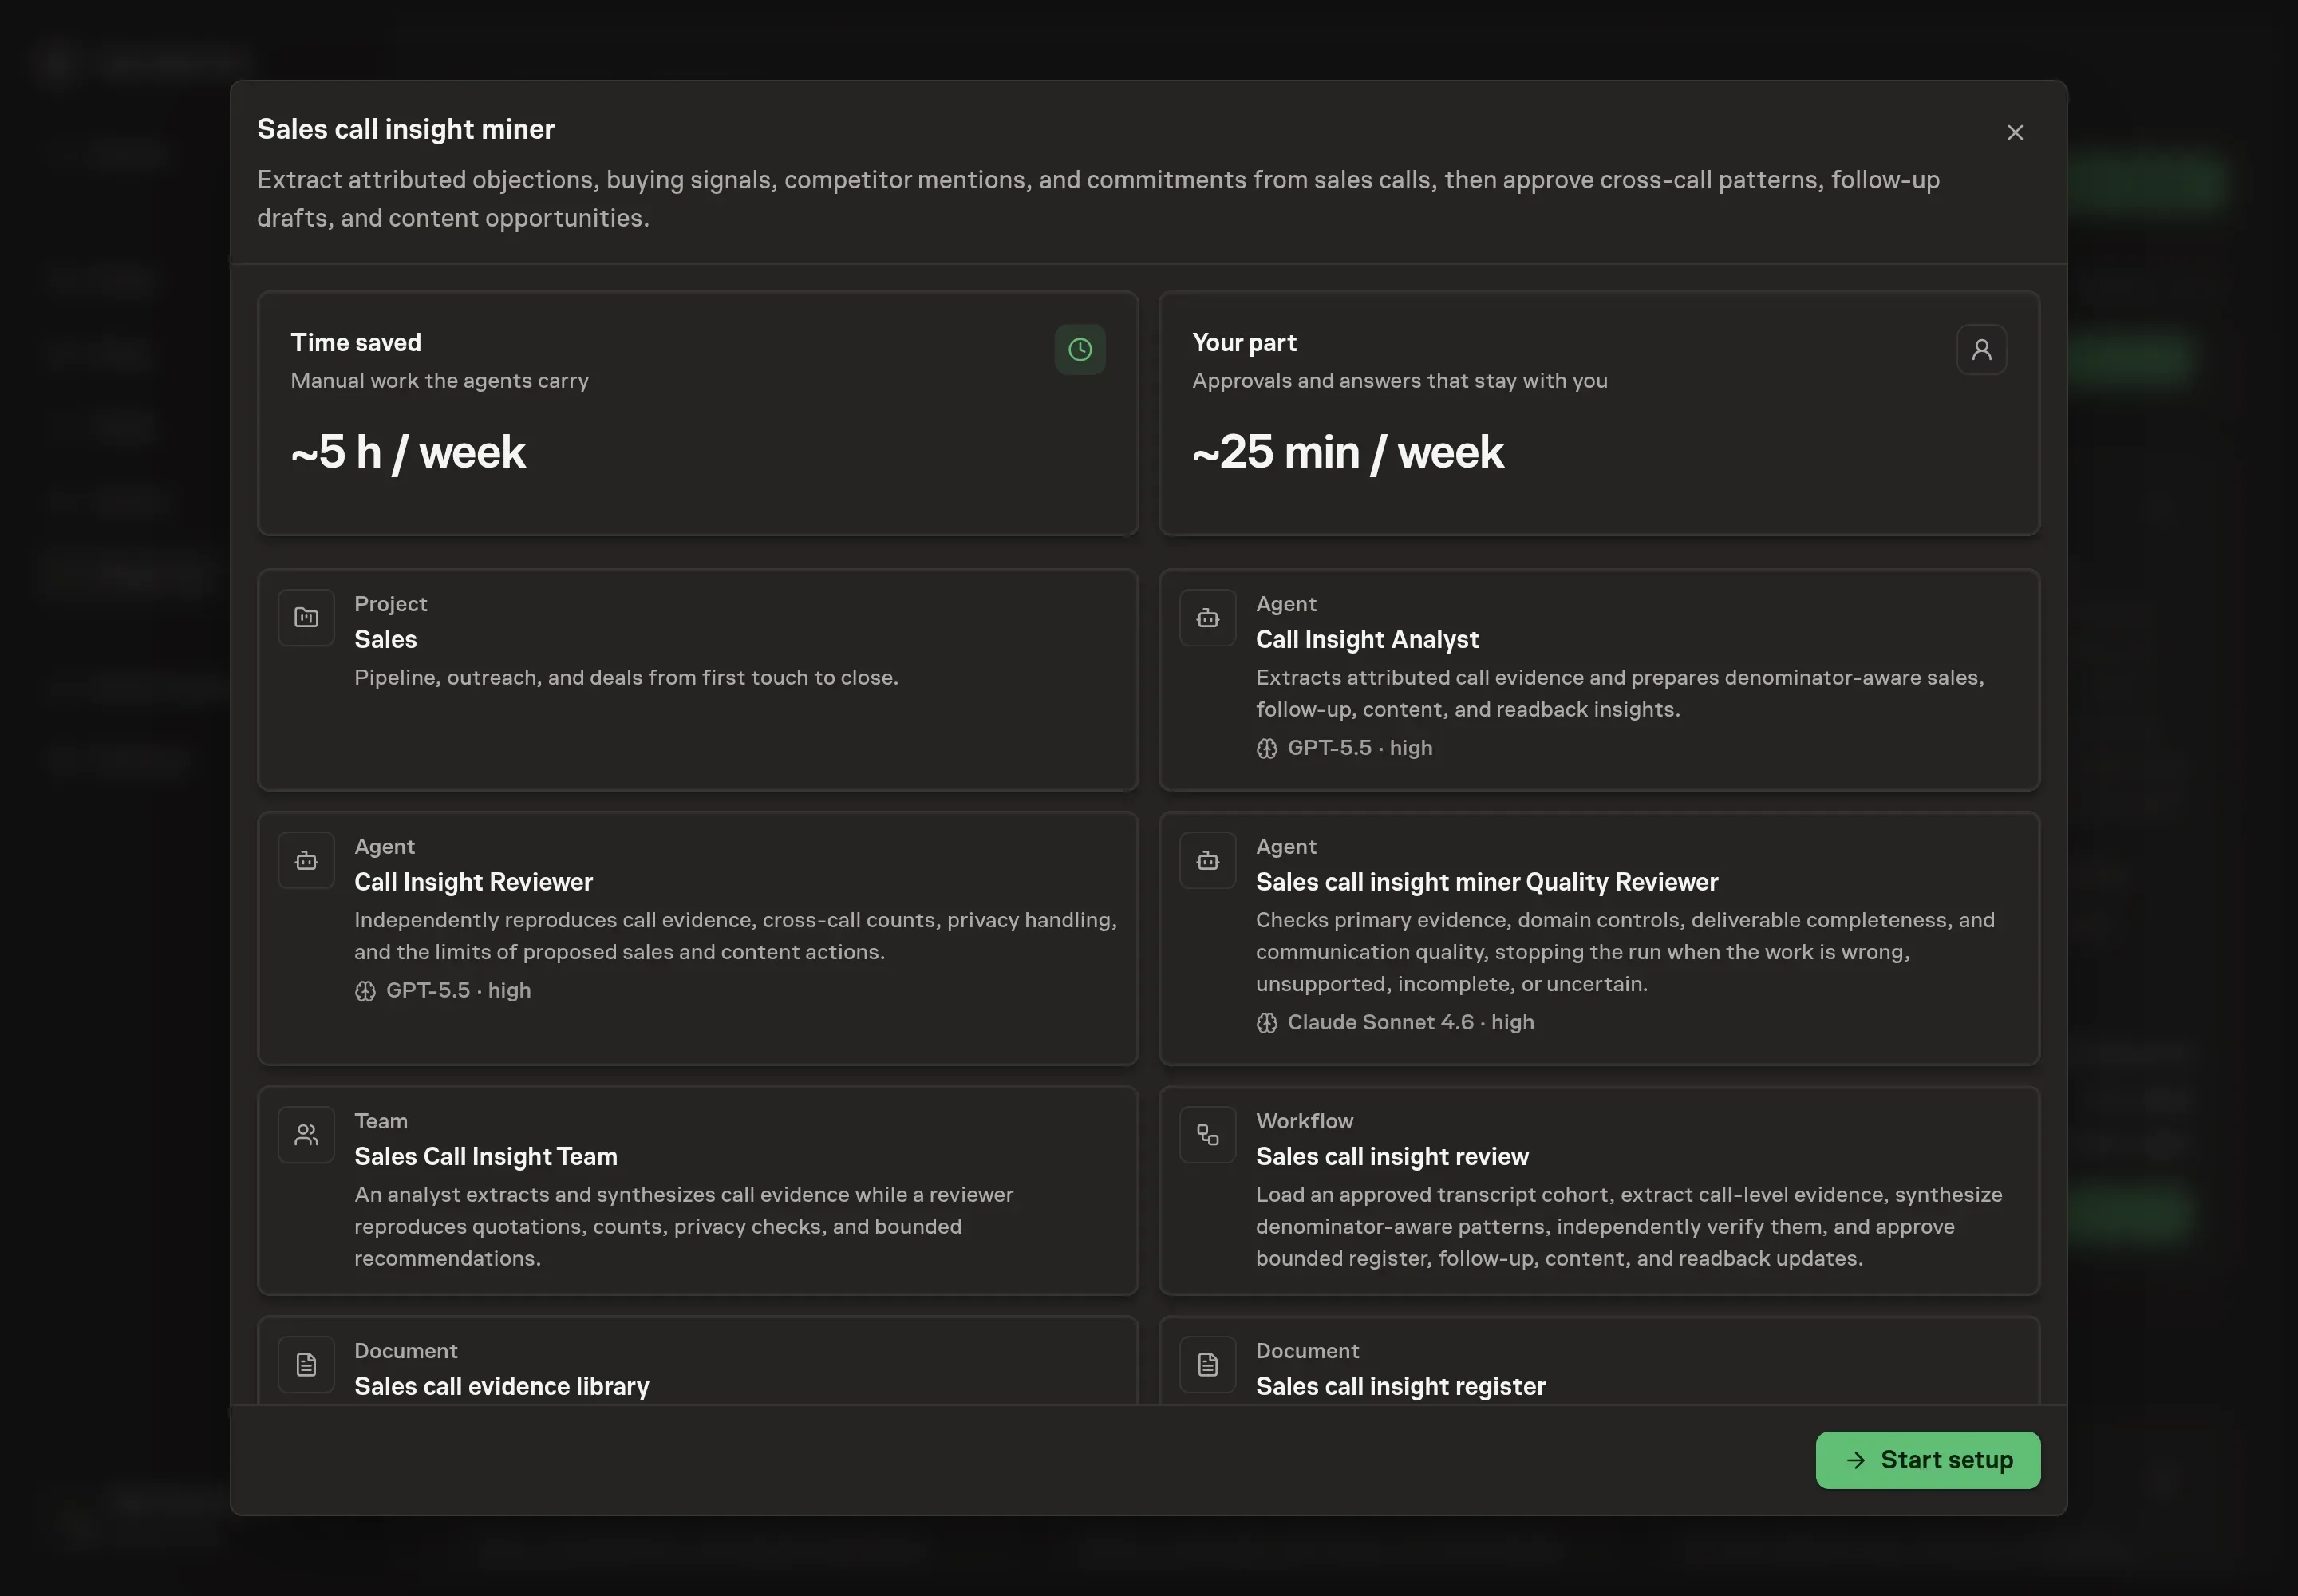Click the Sales Call Insight Team title
The image size is (2298, 1596).
486,1157
